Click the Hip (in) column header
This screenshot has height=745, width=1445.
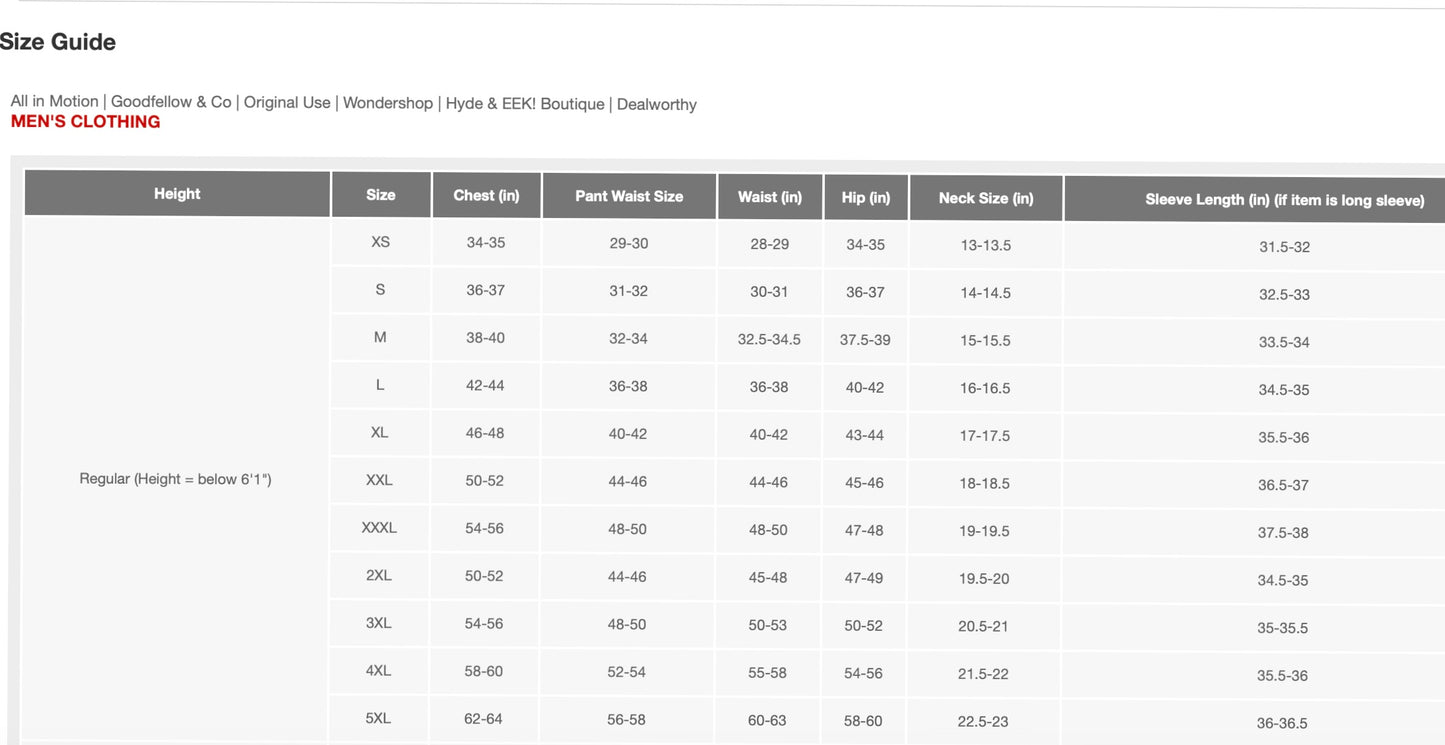pos(866,198)
